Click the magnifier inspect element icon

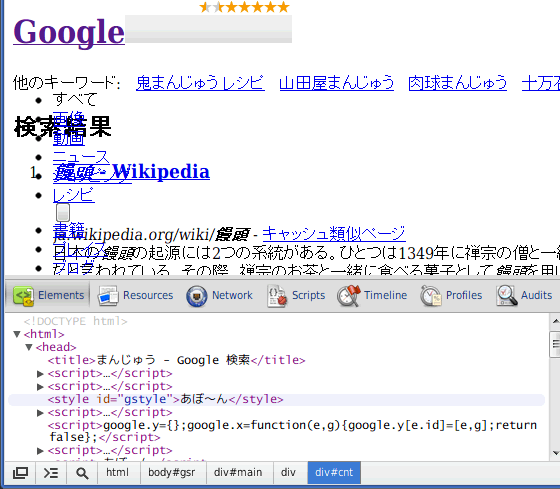pos(82,473)
